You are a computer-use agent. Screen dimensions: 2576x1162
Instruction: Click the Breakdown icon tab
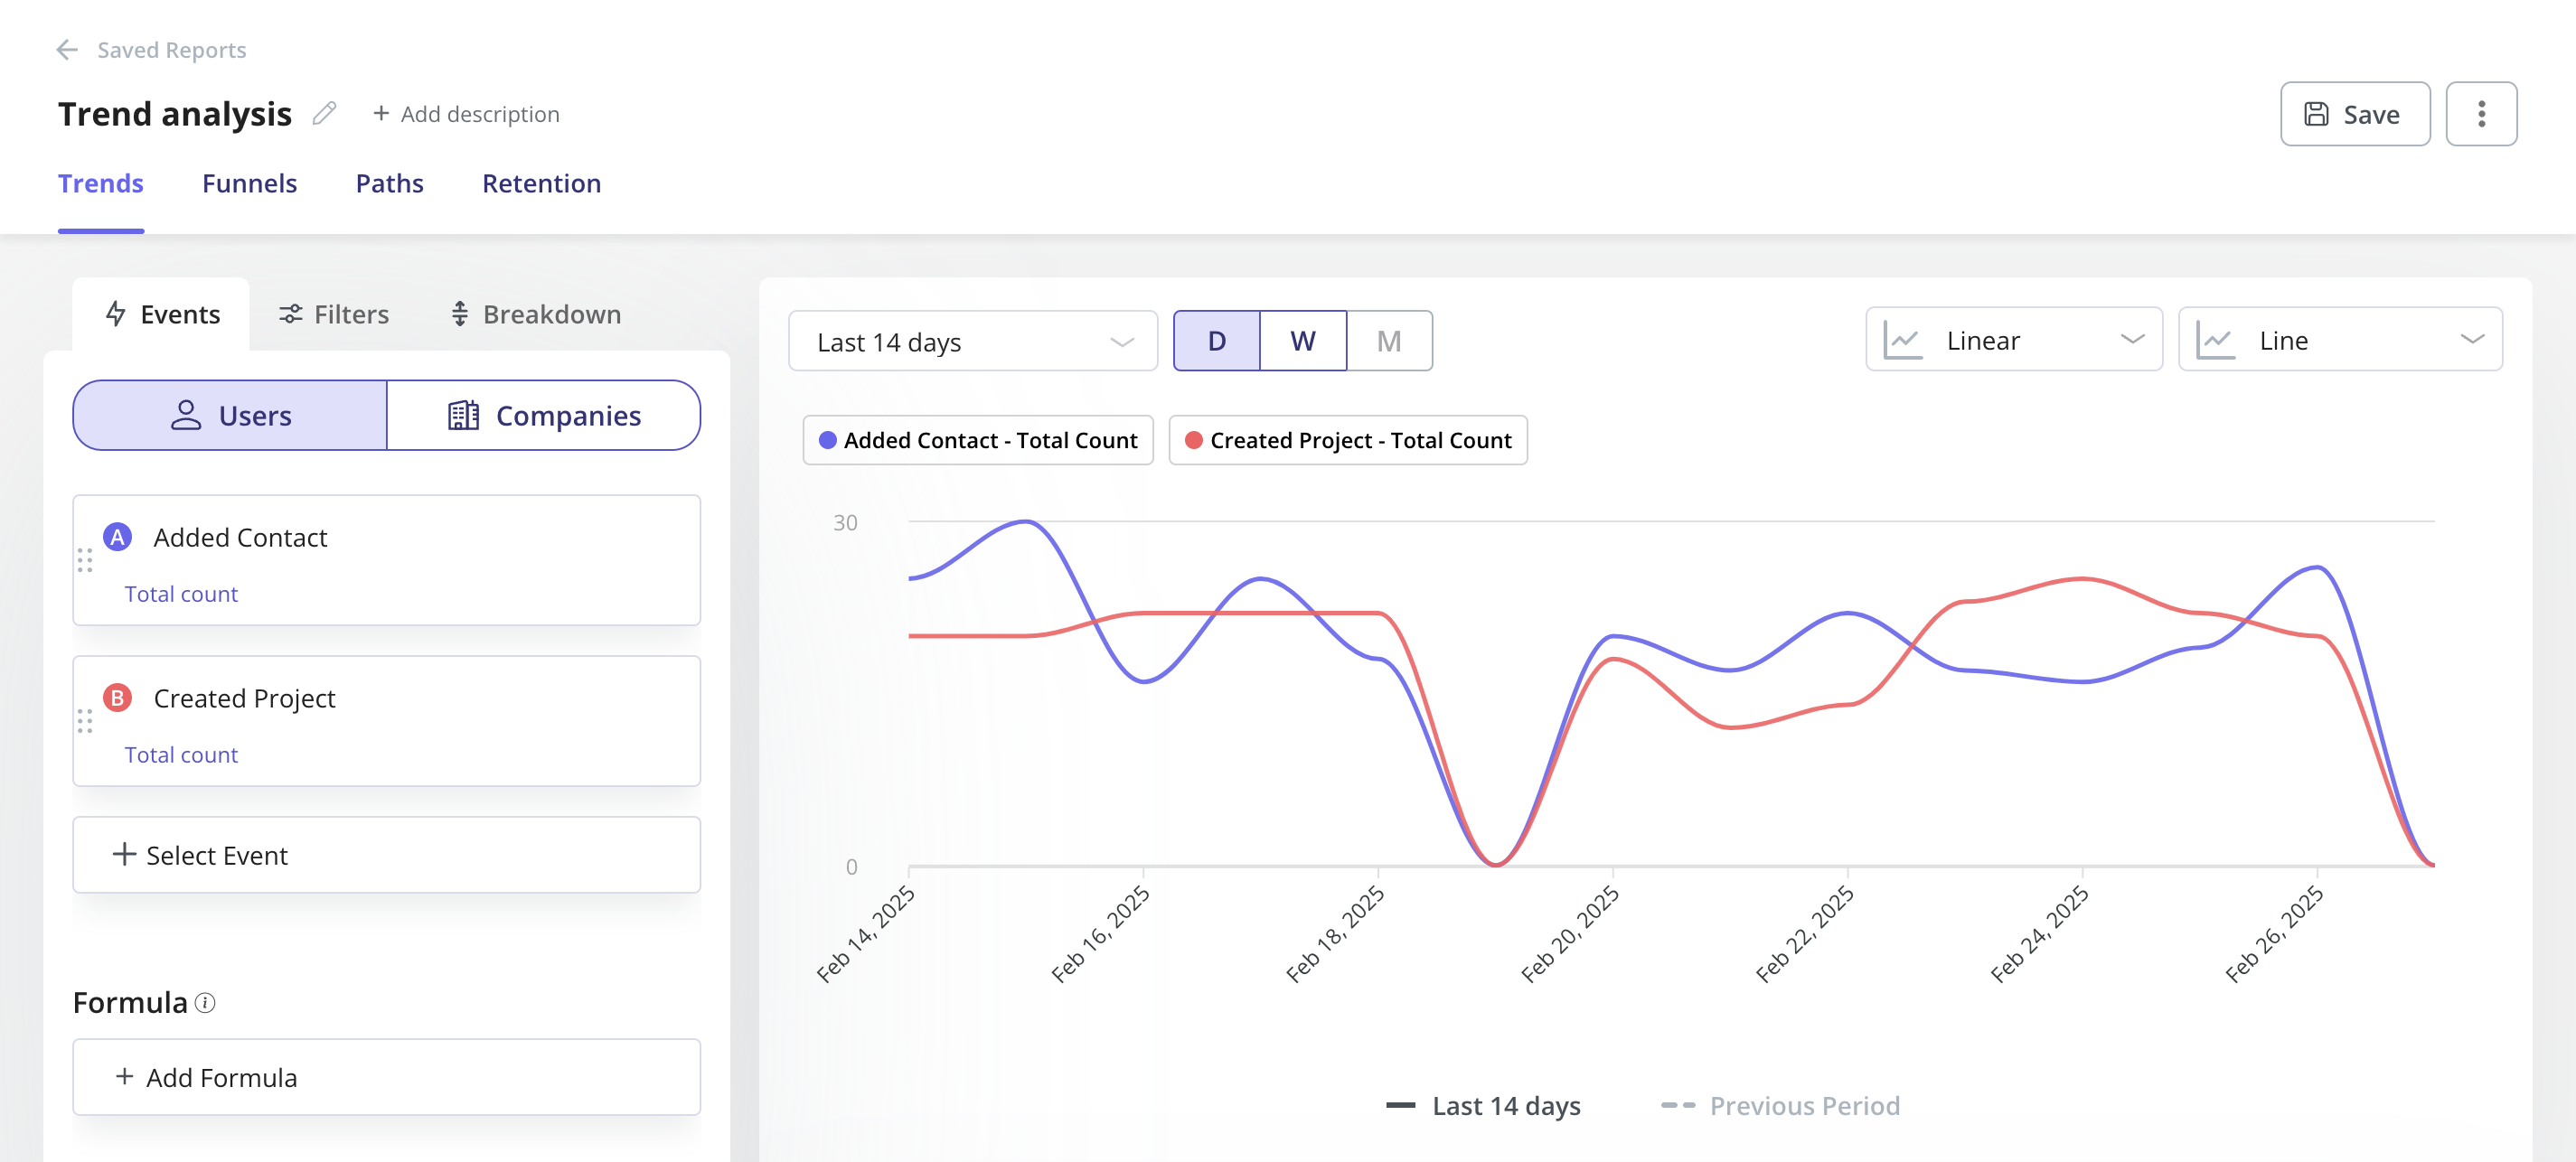click(459, 314)
